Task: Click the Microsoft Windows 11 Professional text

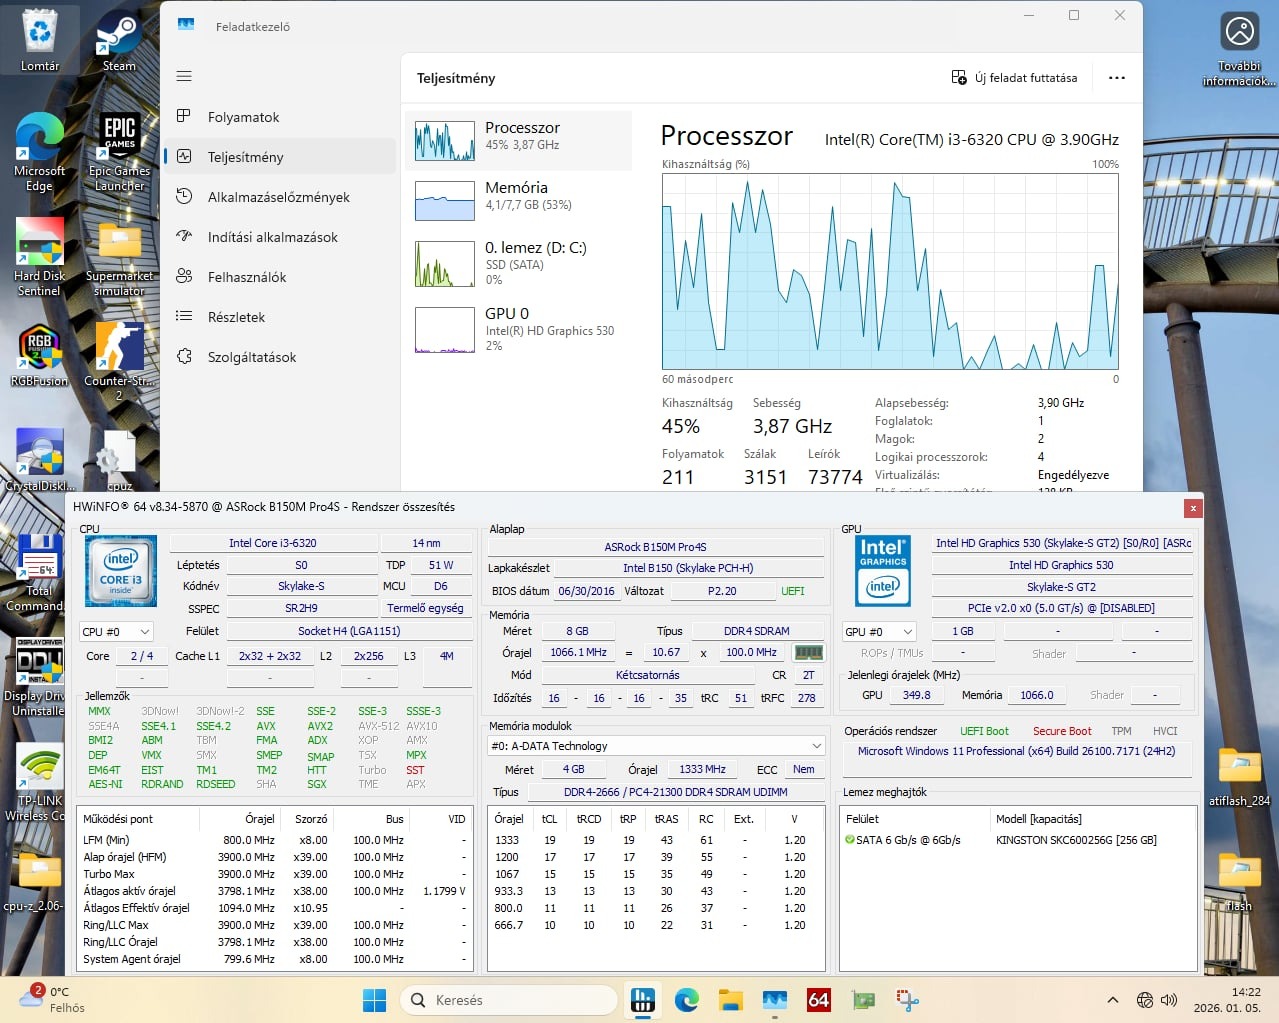Action: tap(1016, 751)
